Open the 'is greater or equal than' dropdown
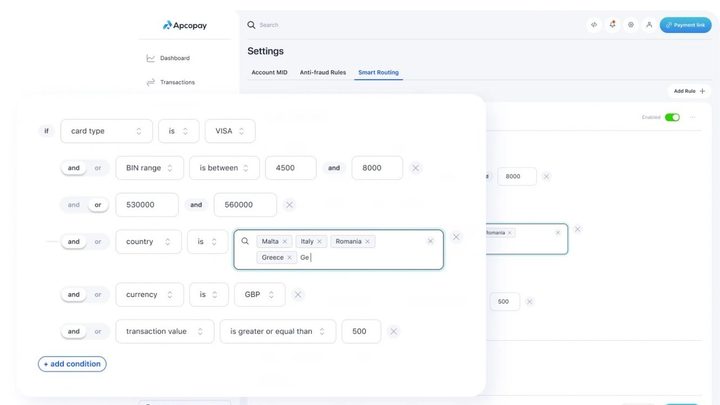 (278, 332)
